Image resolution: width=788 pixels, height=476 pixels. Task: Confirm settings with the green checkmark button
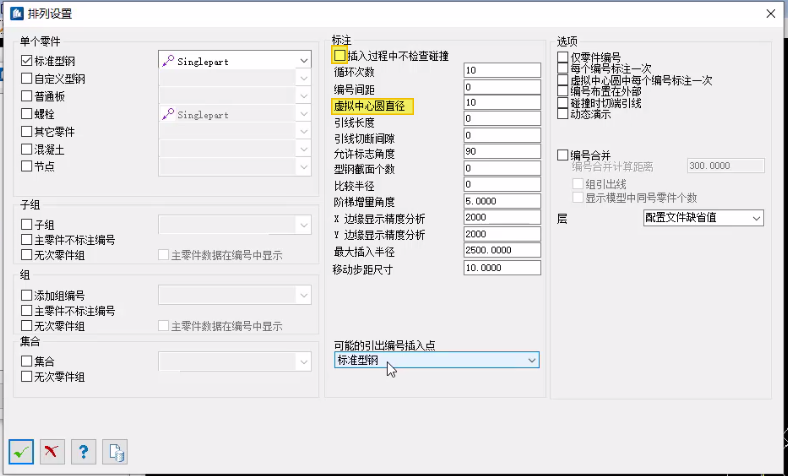pyautogui.click(x=21, y=452)
